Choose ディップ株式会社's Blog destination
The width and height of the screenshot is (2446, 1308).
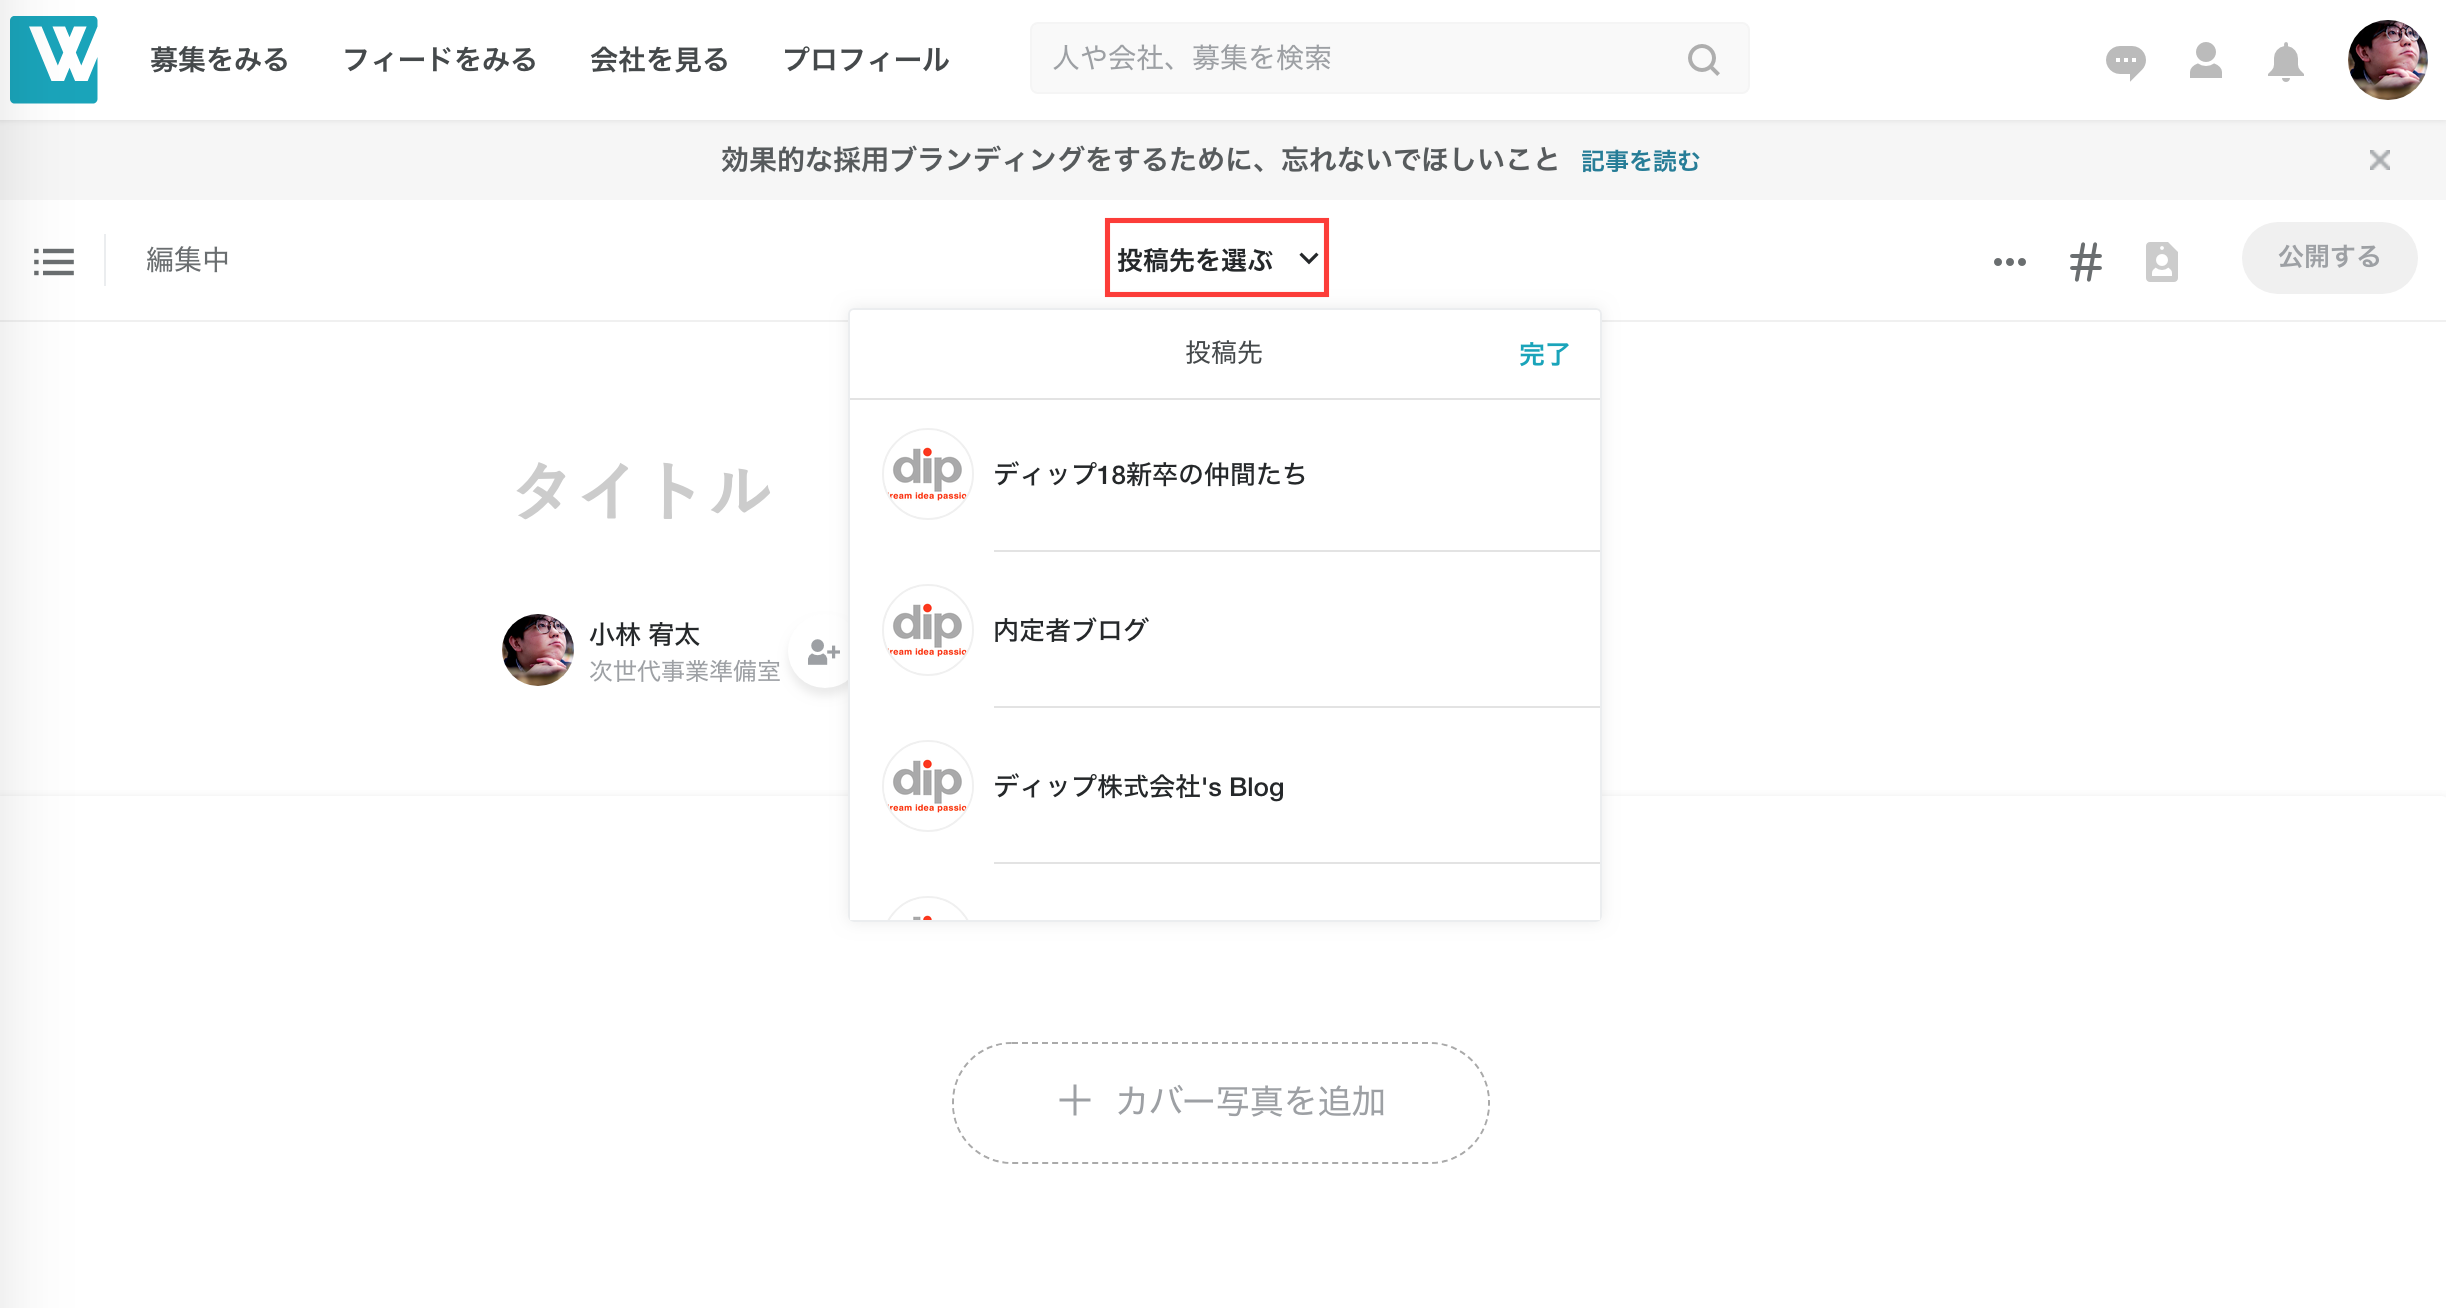pos(1138,787)
